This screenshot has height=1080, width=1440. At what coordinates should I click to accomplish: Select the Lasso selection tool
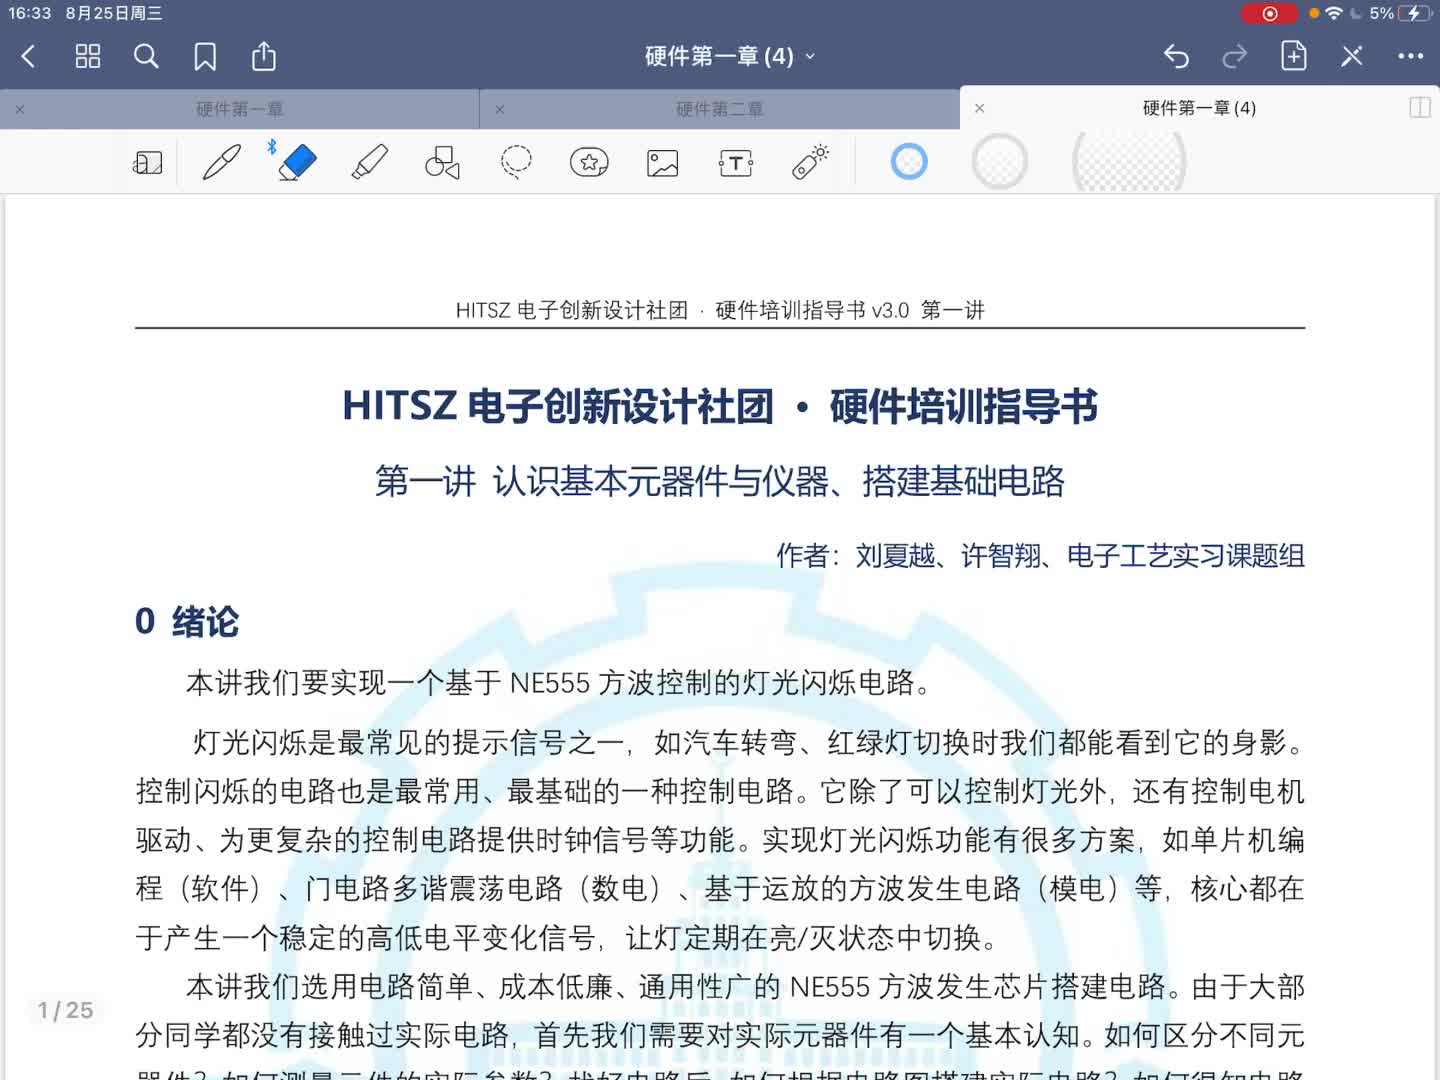coord(516,162)
